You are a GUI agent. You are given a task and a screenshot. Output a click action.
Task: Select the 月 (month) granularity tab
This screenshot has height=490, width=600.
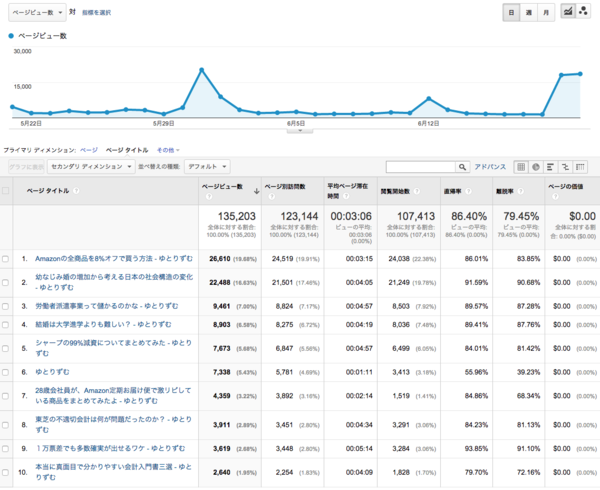546,12
